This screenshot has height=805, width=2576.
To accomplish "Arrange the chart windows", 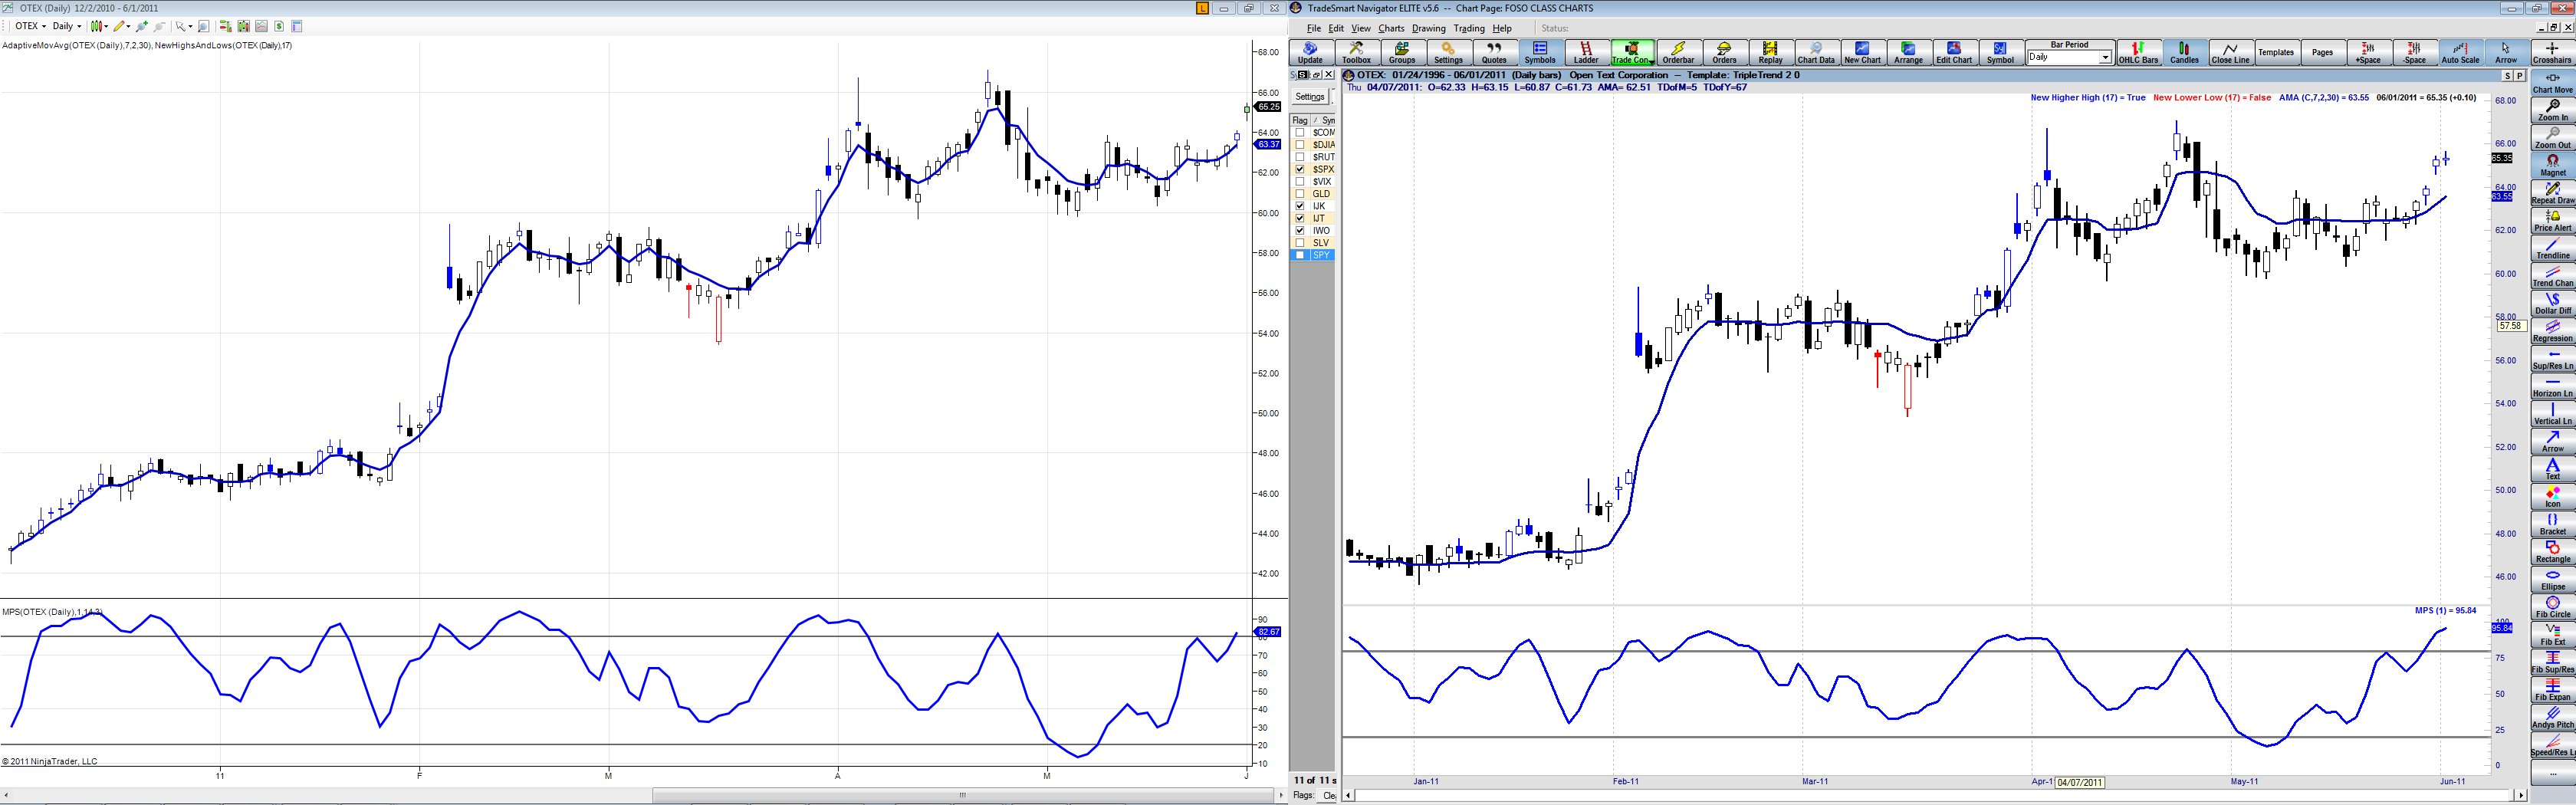I will (1908, 53).
